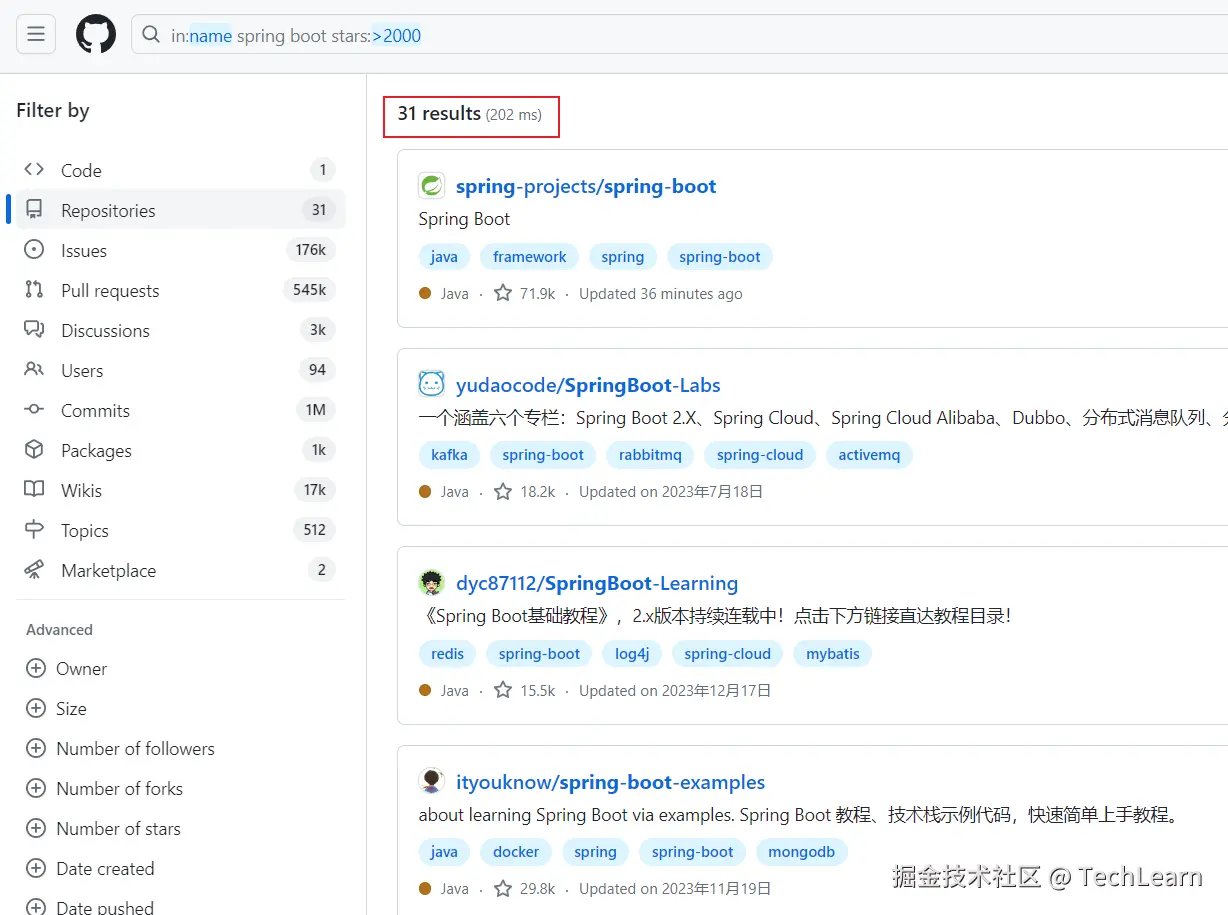Viewport: 1228px width, 915px height.
Task: Click the 18.2k star count
Action: 525,491
